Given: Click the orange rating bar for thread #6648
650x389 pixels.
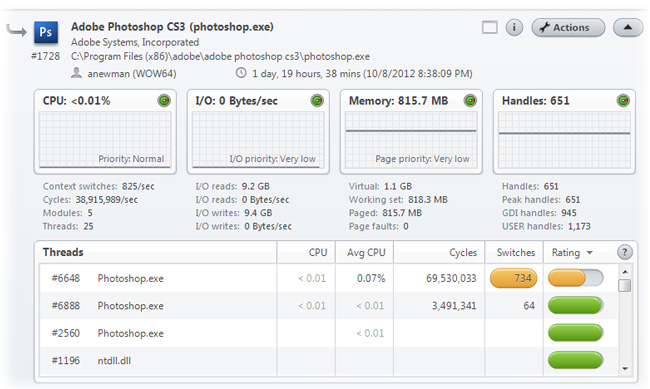Looking at the screenshot, I should tap(575, 278).
